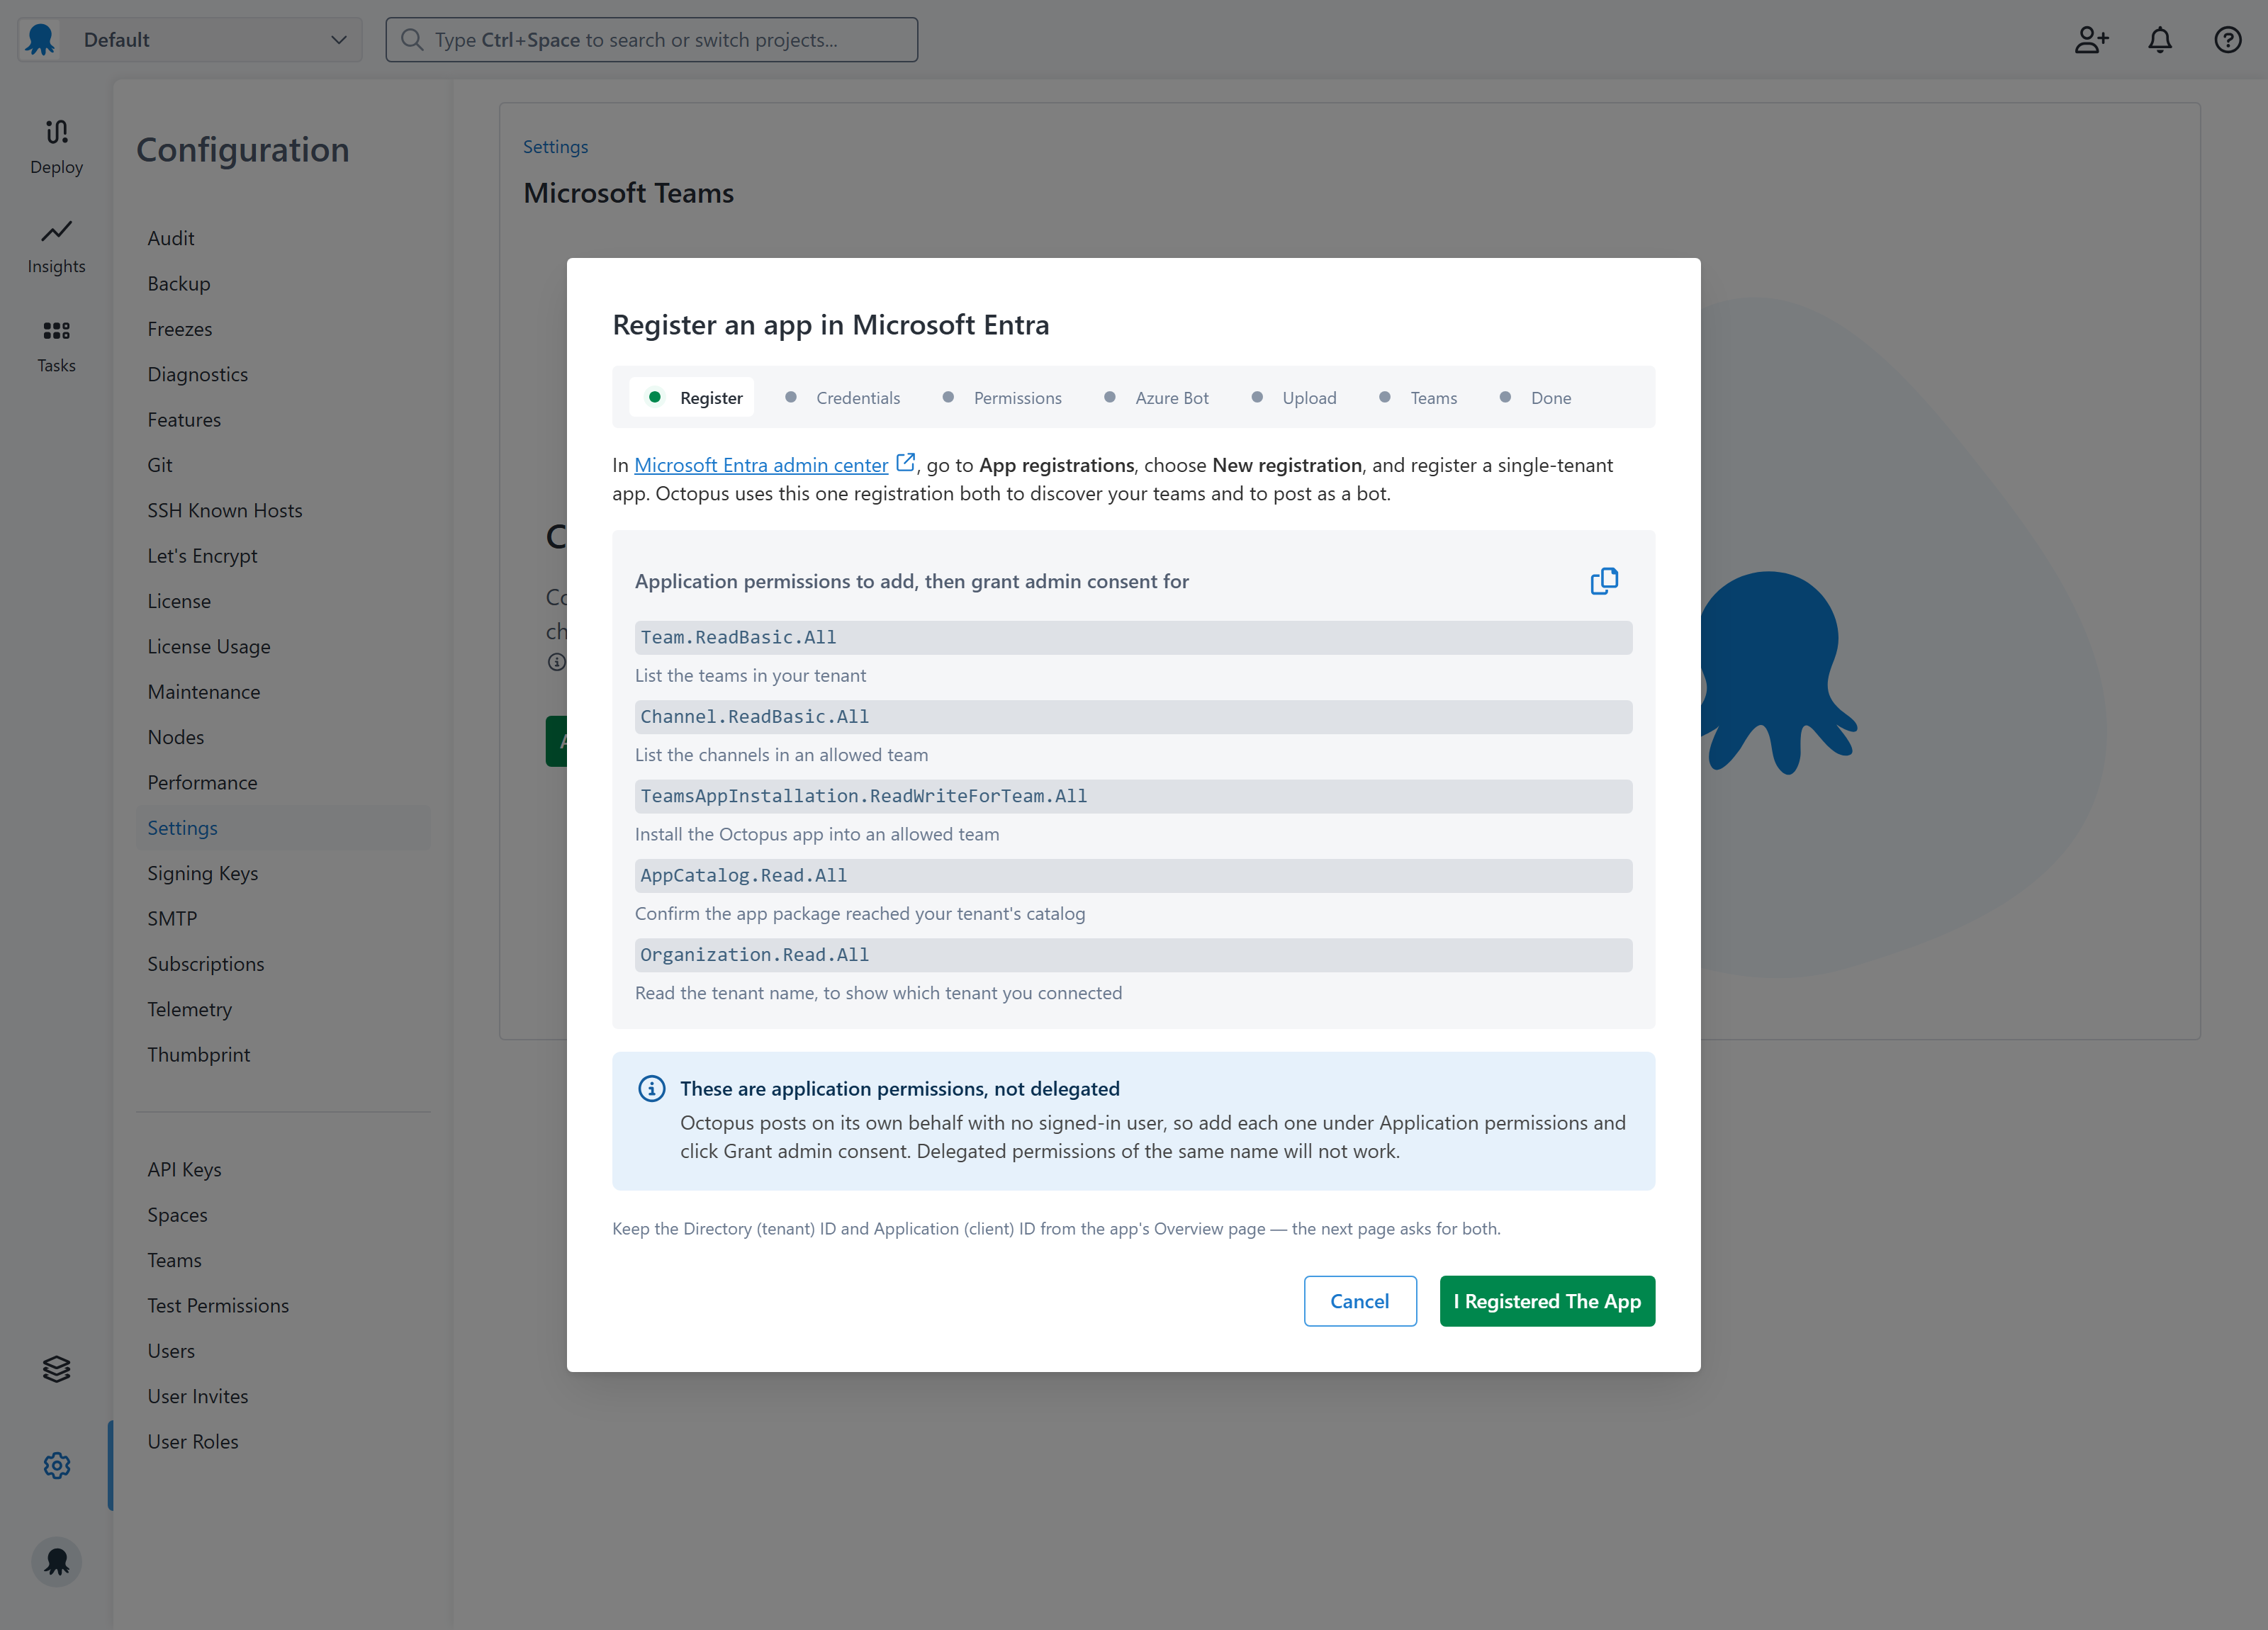Open Insights in the sidebar
The width and height of the screenshot is (2268, 1630).
pos(57,247)
